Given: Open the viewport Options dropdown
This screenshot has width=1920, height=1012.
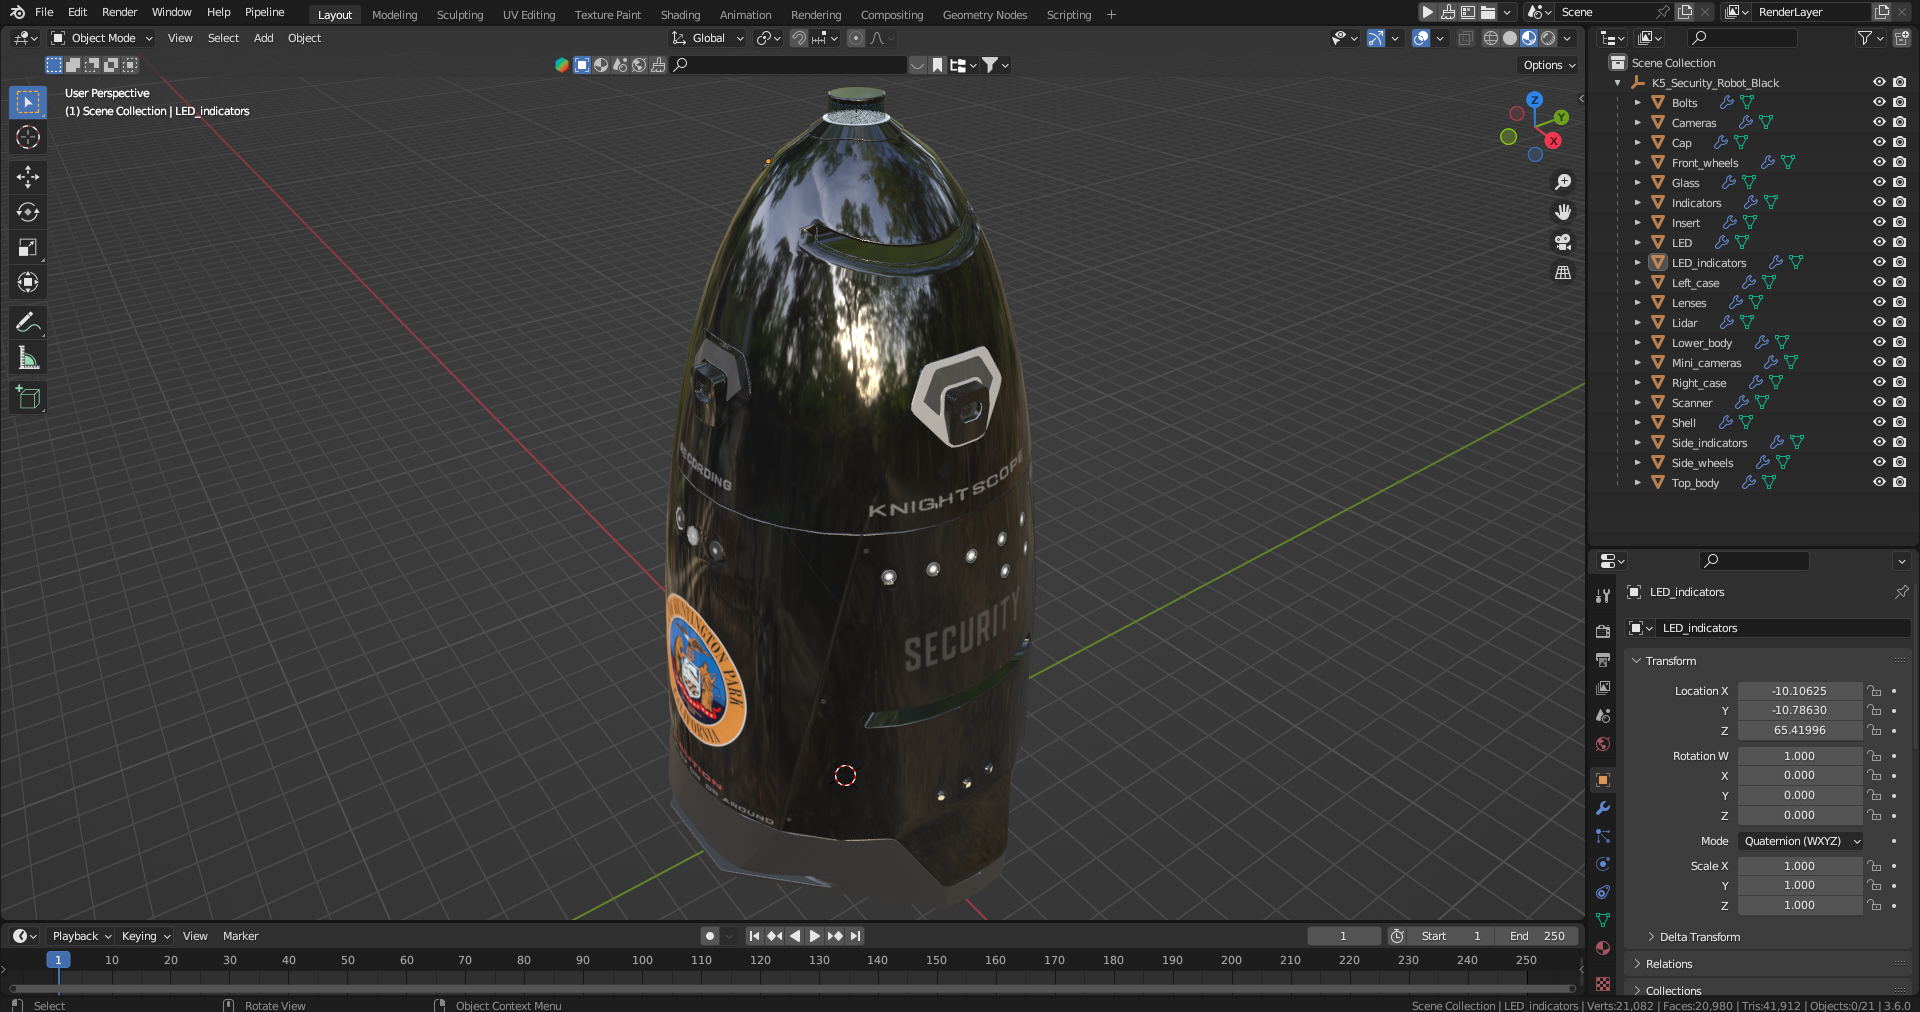Looking at the screenshot, I should click(x=1549, y=65).
